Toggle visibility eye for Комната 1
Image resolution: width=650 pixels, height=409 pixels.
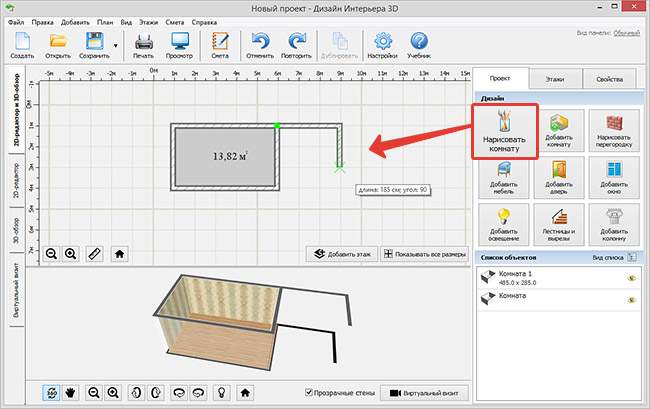point(631,277)
